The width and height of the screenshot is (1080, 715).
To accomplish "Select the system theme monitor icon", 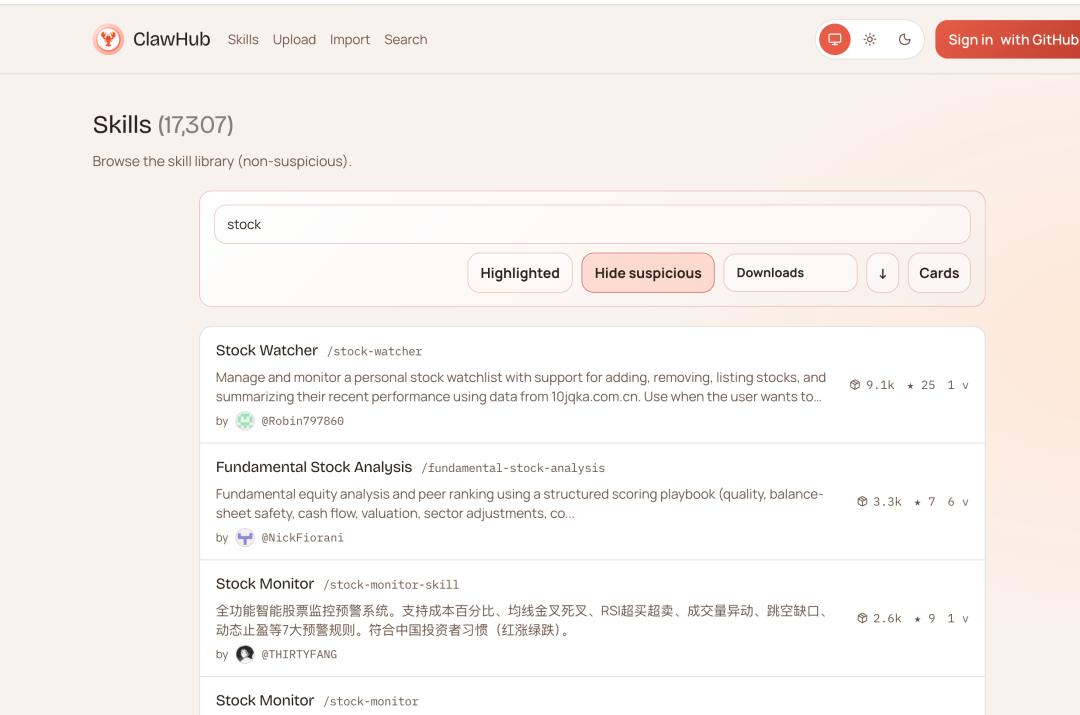I will pyautogui.click(x=835, y=39).
